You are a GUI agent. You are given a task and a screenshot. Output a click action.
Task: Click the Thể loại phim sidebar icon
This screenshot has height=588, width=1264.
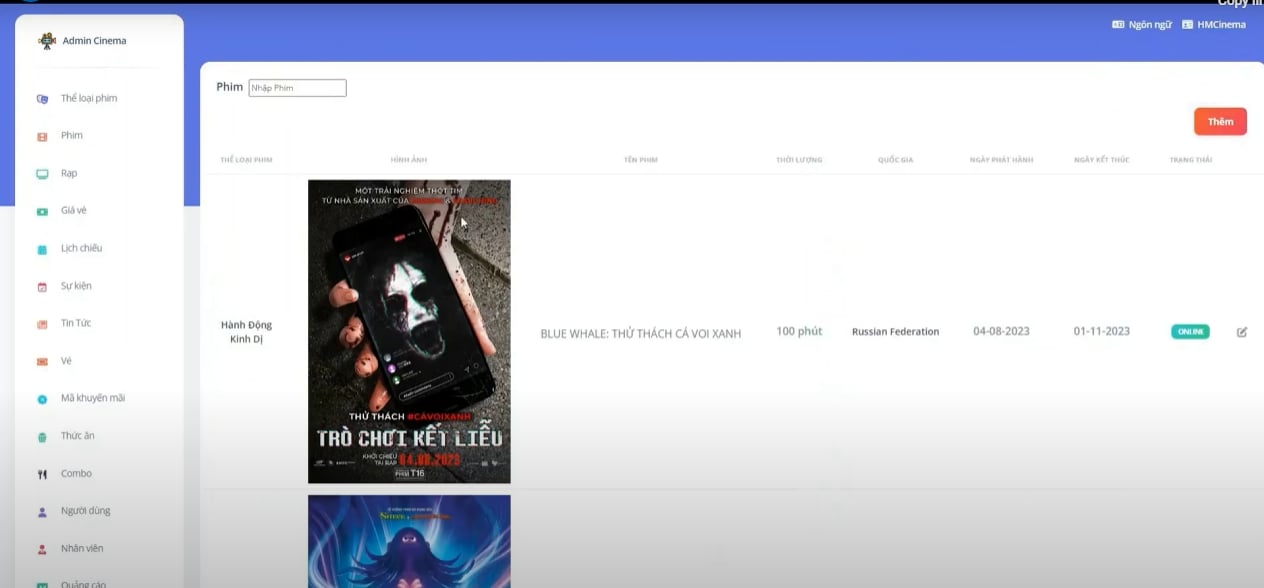pyautogui.click(x=42, y=99)
